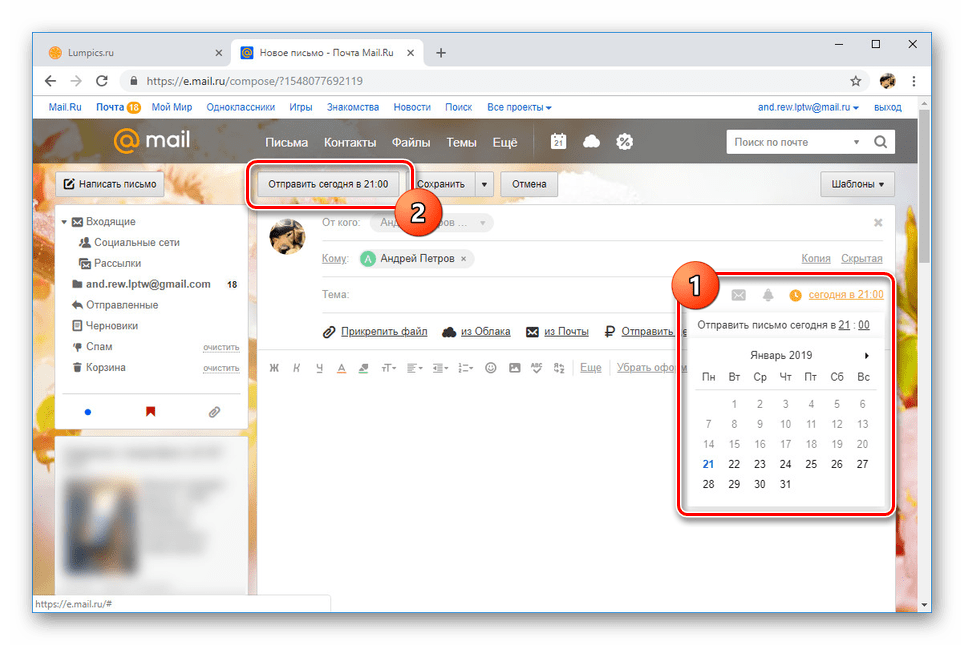Open and.rew.lptw@gmail.com folder

(x=148, y=284)
